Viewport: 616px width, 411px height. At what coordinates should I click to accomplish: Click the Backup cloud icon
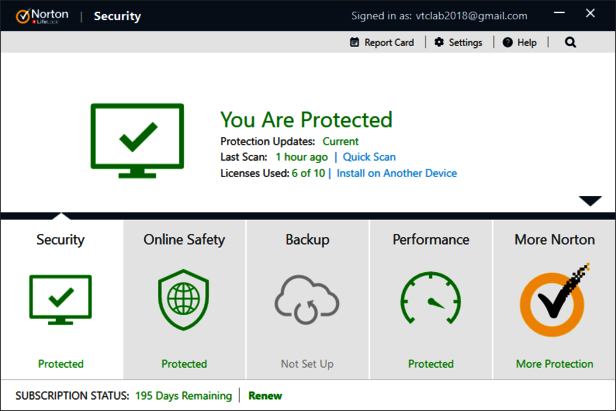point(307,300)
